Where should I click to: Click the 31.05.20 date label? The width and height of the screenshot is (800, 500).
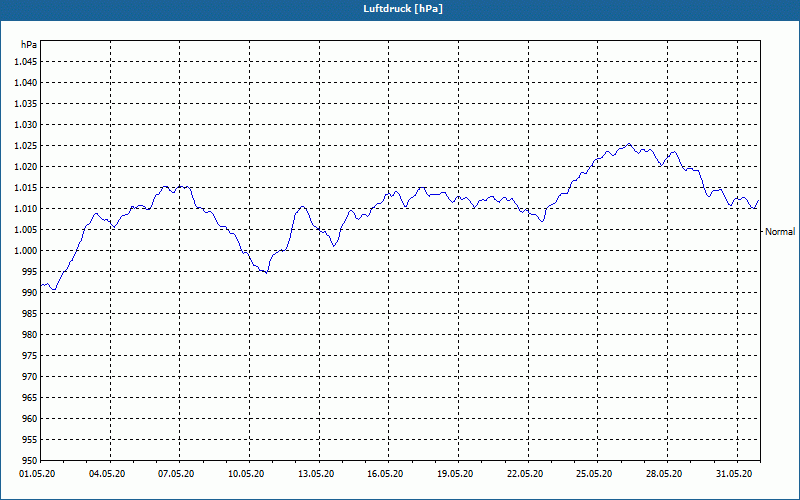(734, 474)
